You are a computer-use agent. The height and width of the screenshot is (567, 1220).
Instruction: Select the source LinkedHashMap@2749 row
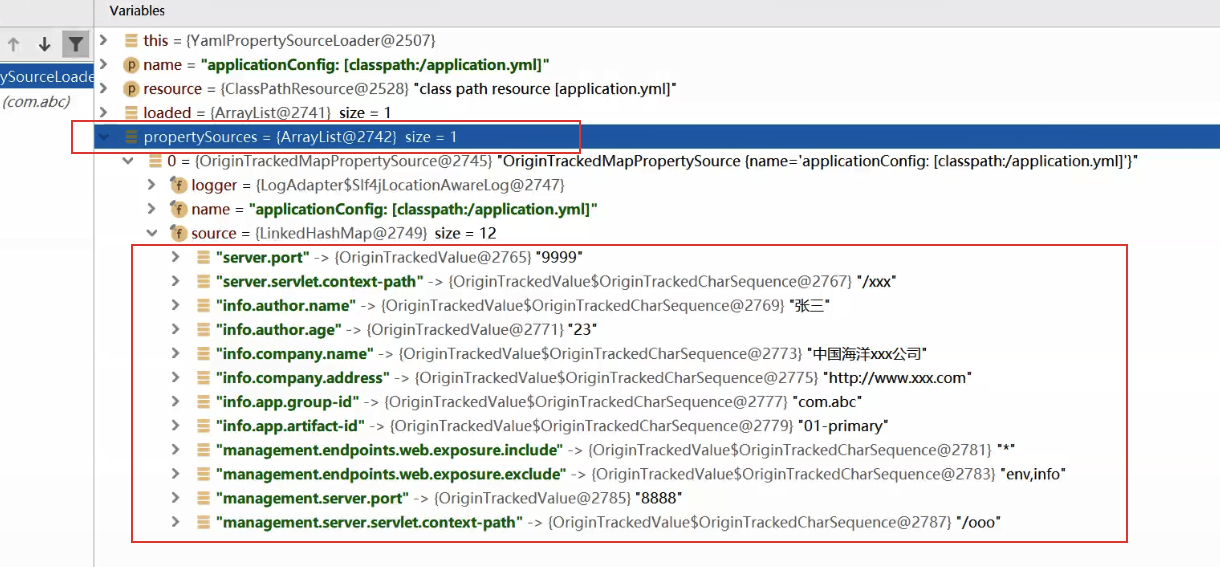point(657,233)
